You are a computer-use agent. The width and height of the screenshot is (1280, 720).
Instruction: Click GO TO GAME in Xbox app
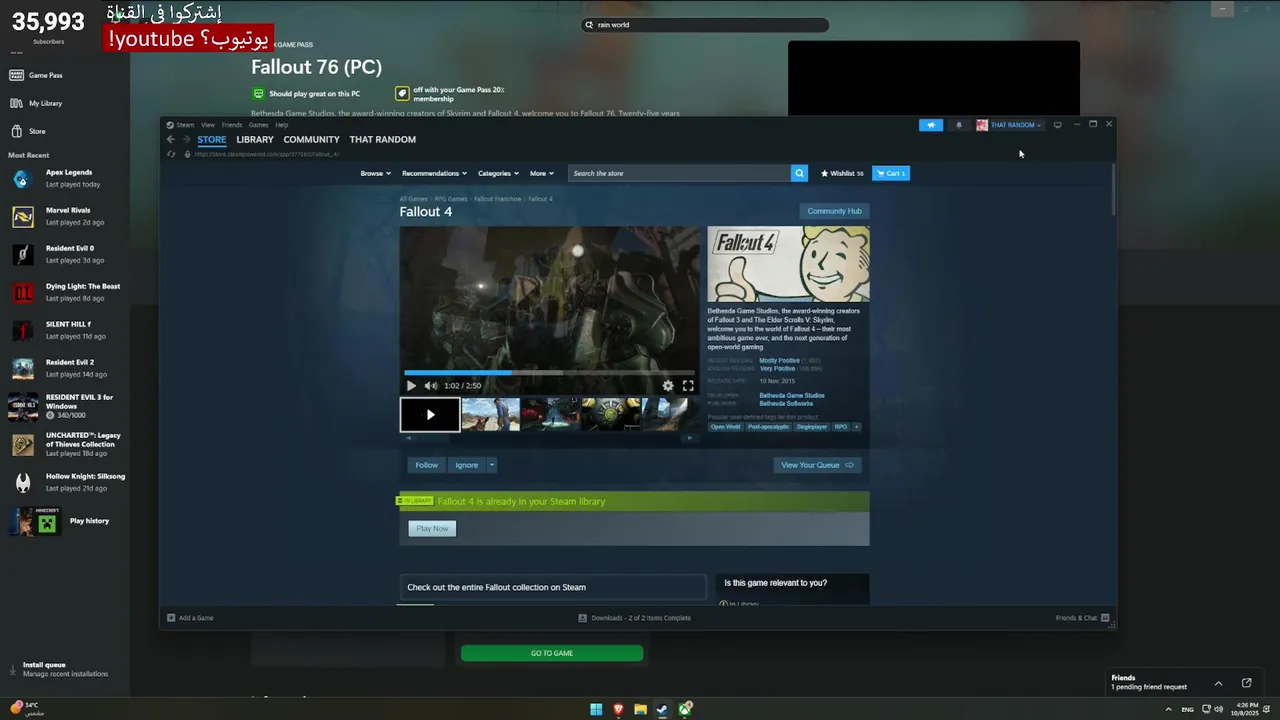tap(552, 653)
